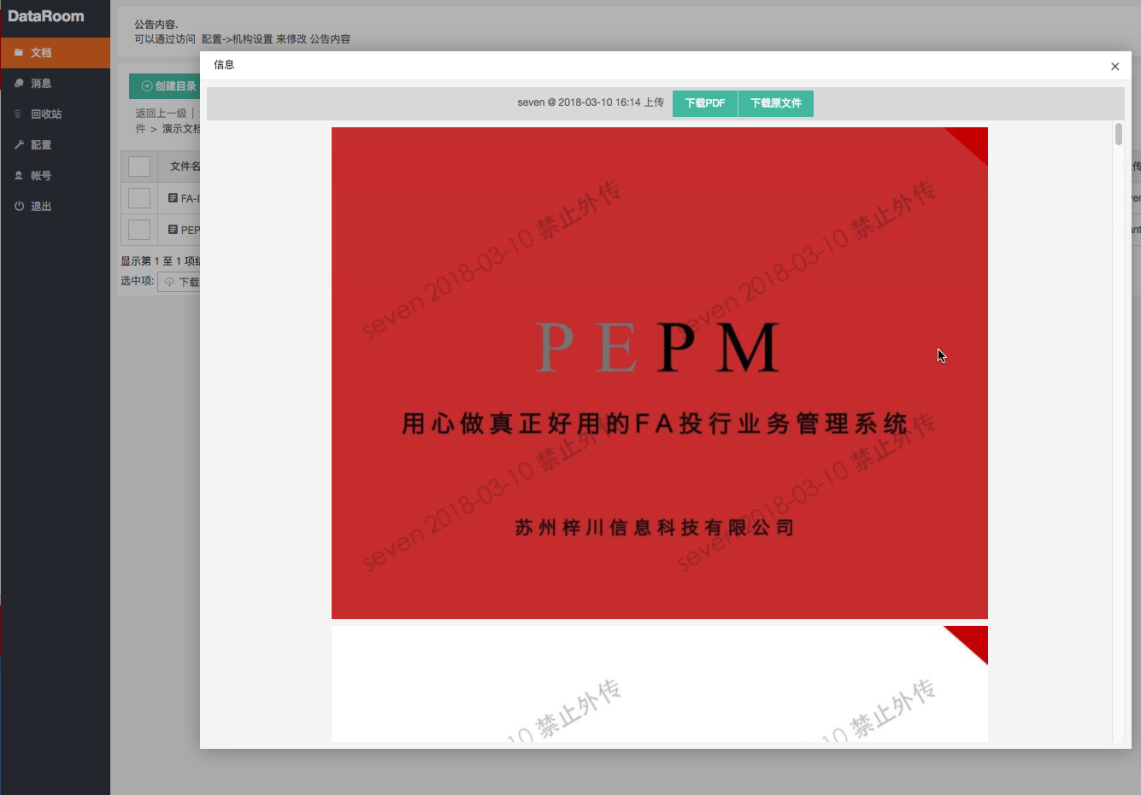This screenshot has height=795, width=1141.
Task: Click the 信息 dialog title
Action: tap(224, 65)
